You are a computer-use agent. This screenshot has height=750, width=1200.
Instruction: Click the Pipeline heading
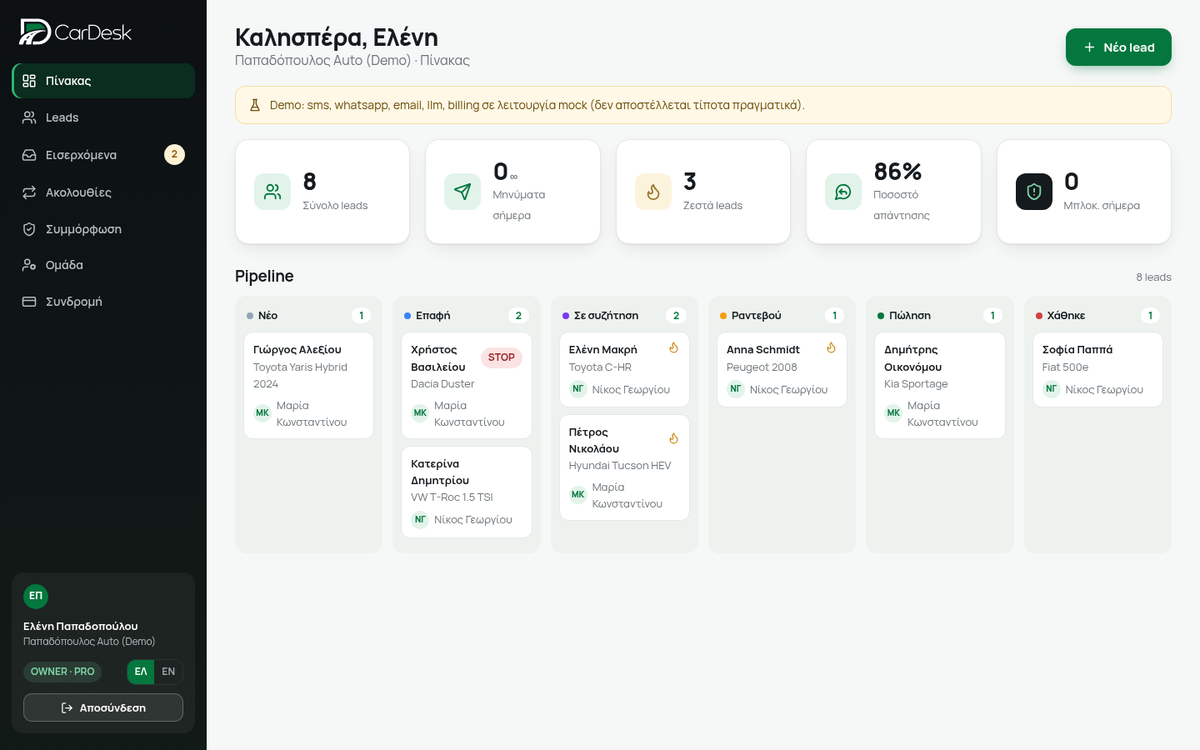pos(264,276)
